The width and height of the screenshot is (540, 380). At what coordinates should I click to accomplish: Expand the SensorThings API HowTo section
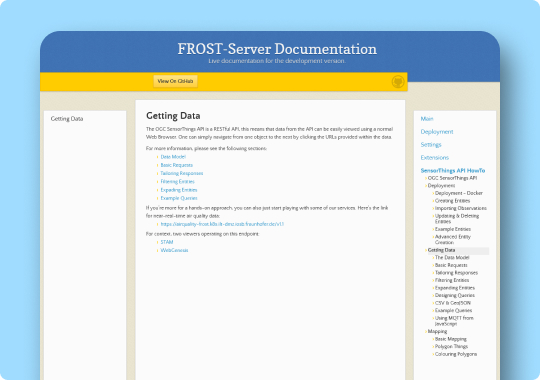tap(453, 171)
